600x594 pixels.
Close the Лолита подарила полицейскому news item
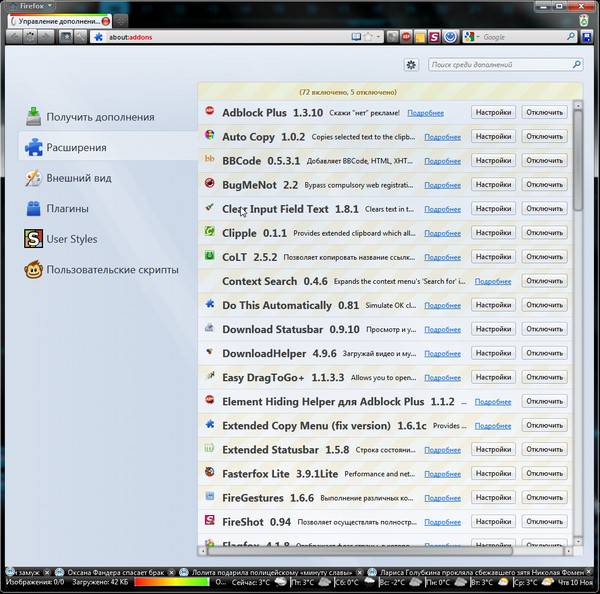(359, 572)
